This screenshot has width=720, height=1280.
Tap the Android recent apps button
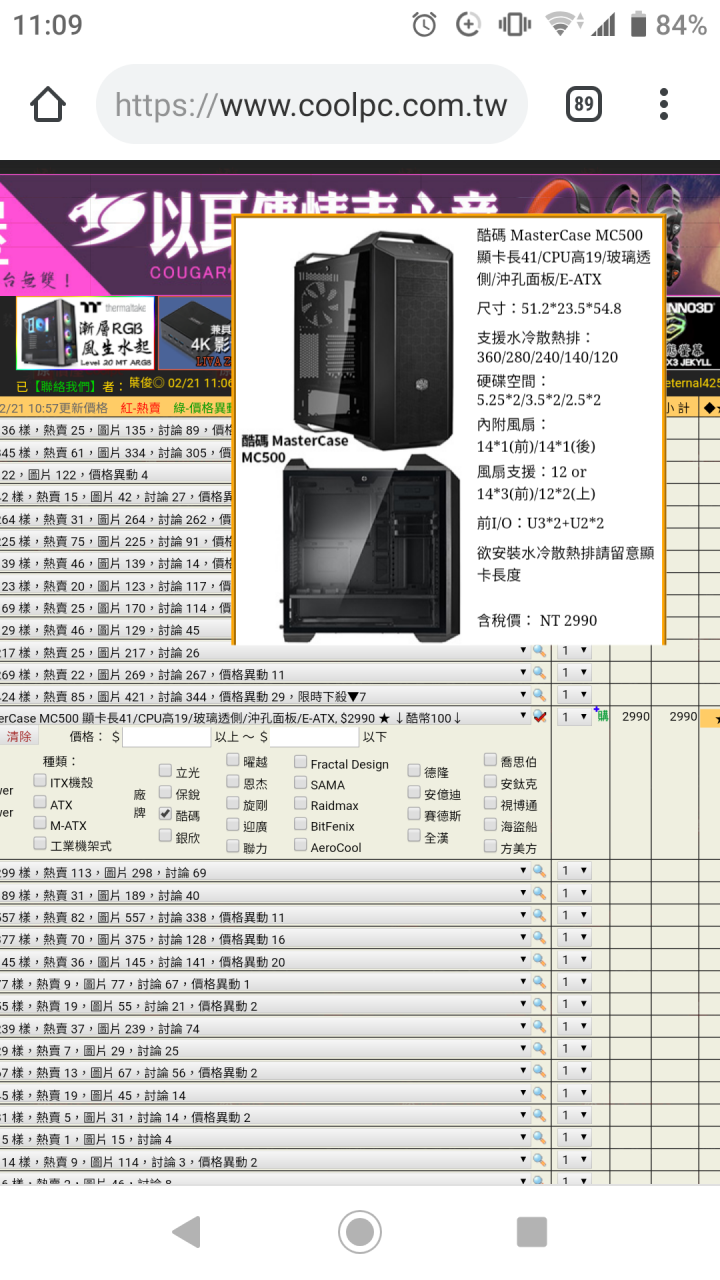coord(532,1232)
